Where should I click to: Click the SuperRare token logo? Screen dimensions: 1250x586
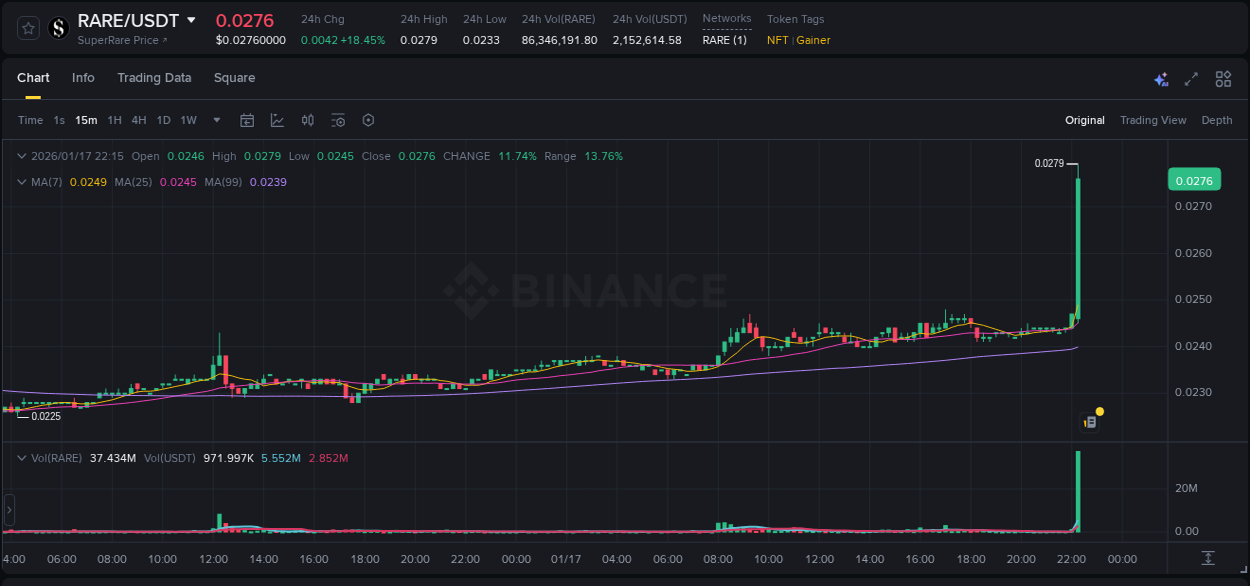(58, 28)
